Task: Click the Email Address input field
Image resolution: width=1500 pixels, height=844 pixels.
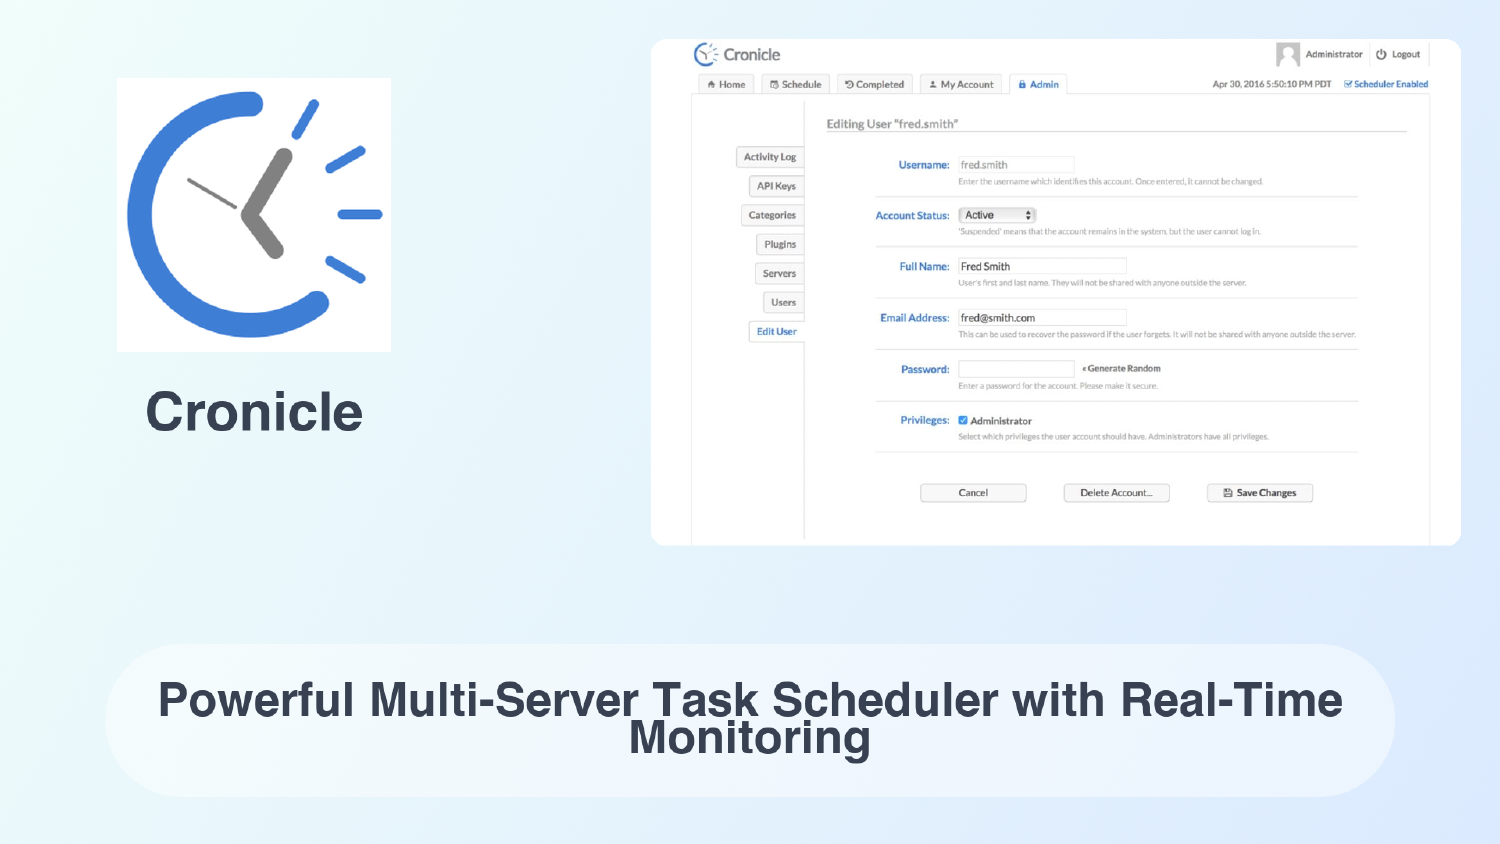Action: 1042,317
